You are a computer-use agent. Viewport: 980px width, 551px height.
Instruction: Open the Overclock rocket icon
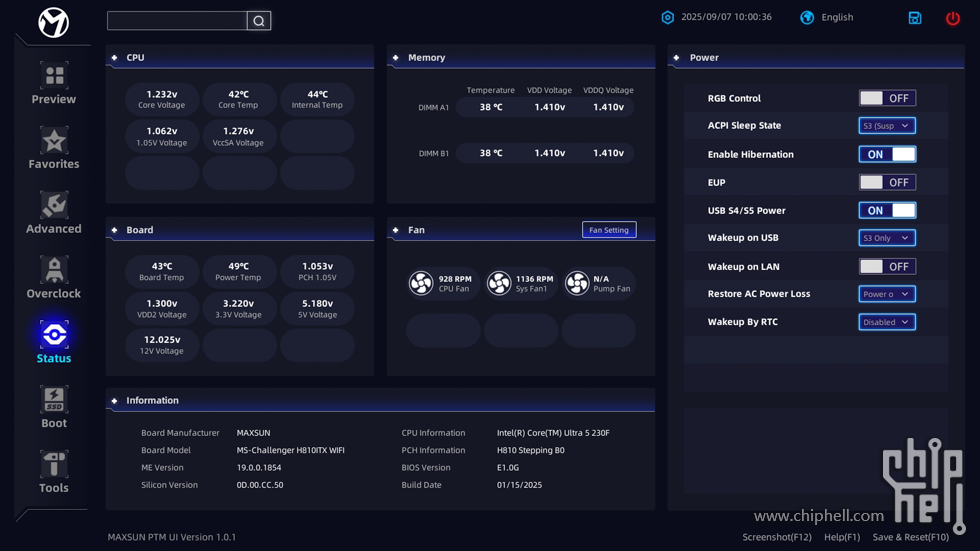(x=54, y=271)
